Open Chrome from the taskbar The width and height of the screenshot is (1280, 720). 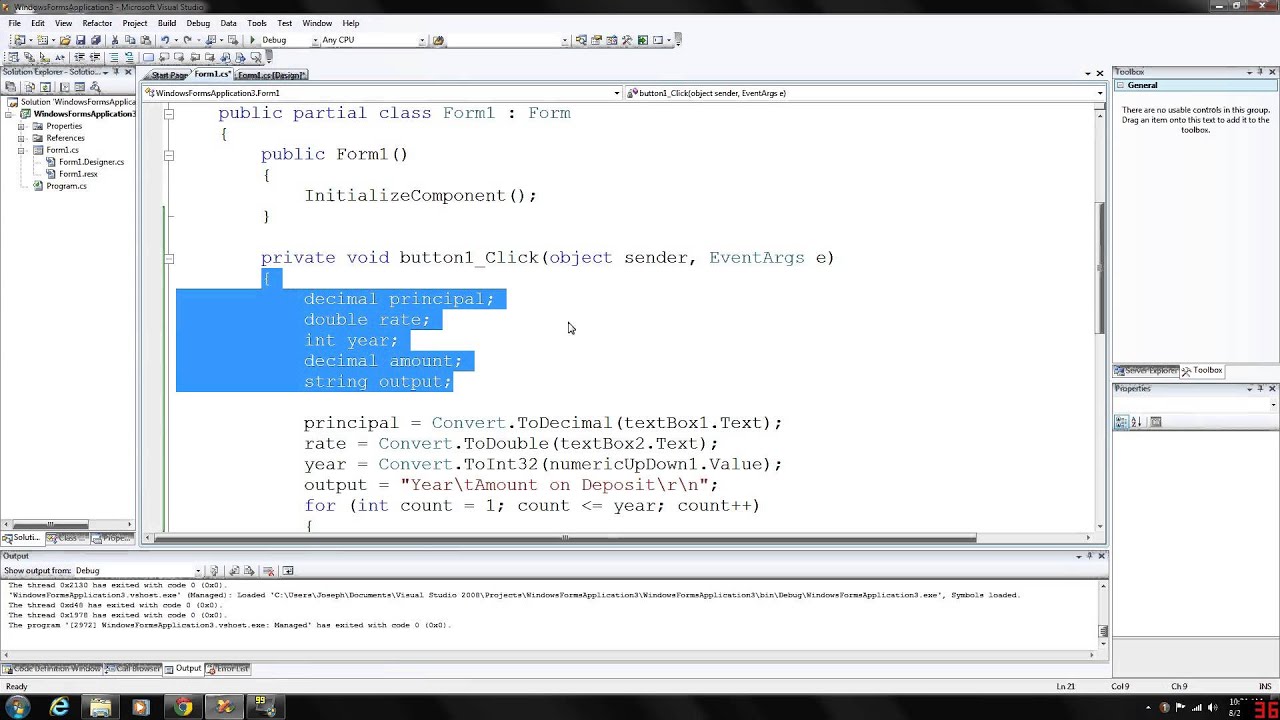(182, 706)
